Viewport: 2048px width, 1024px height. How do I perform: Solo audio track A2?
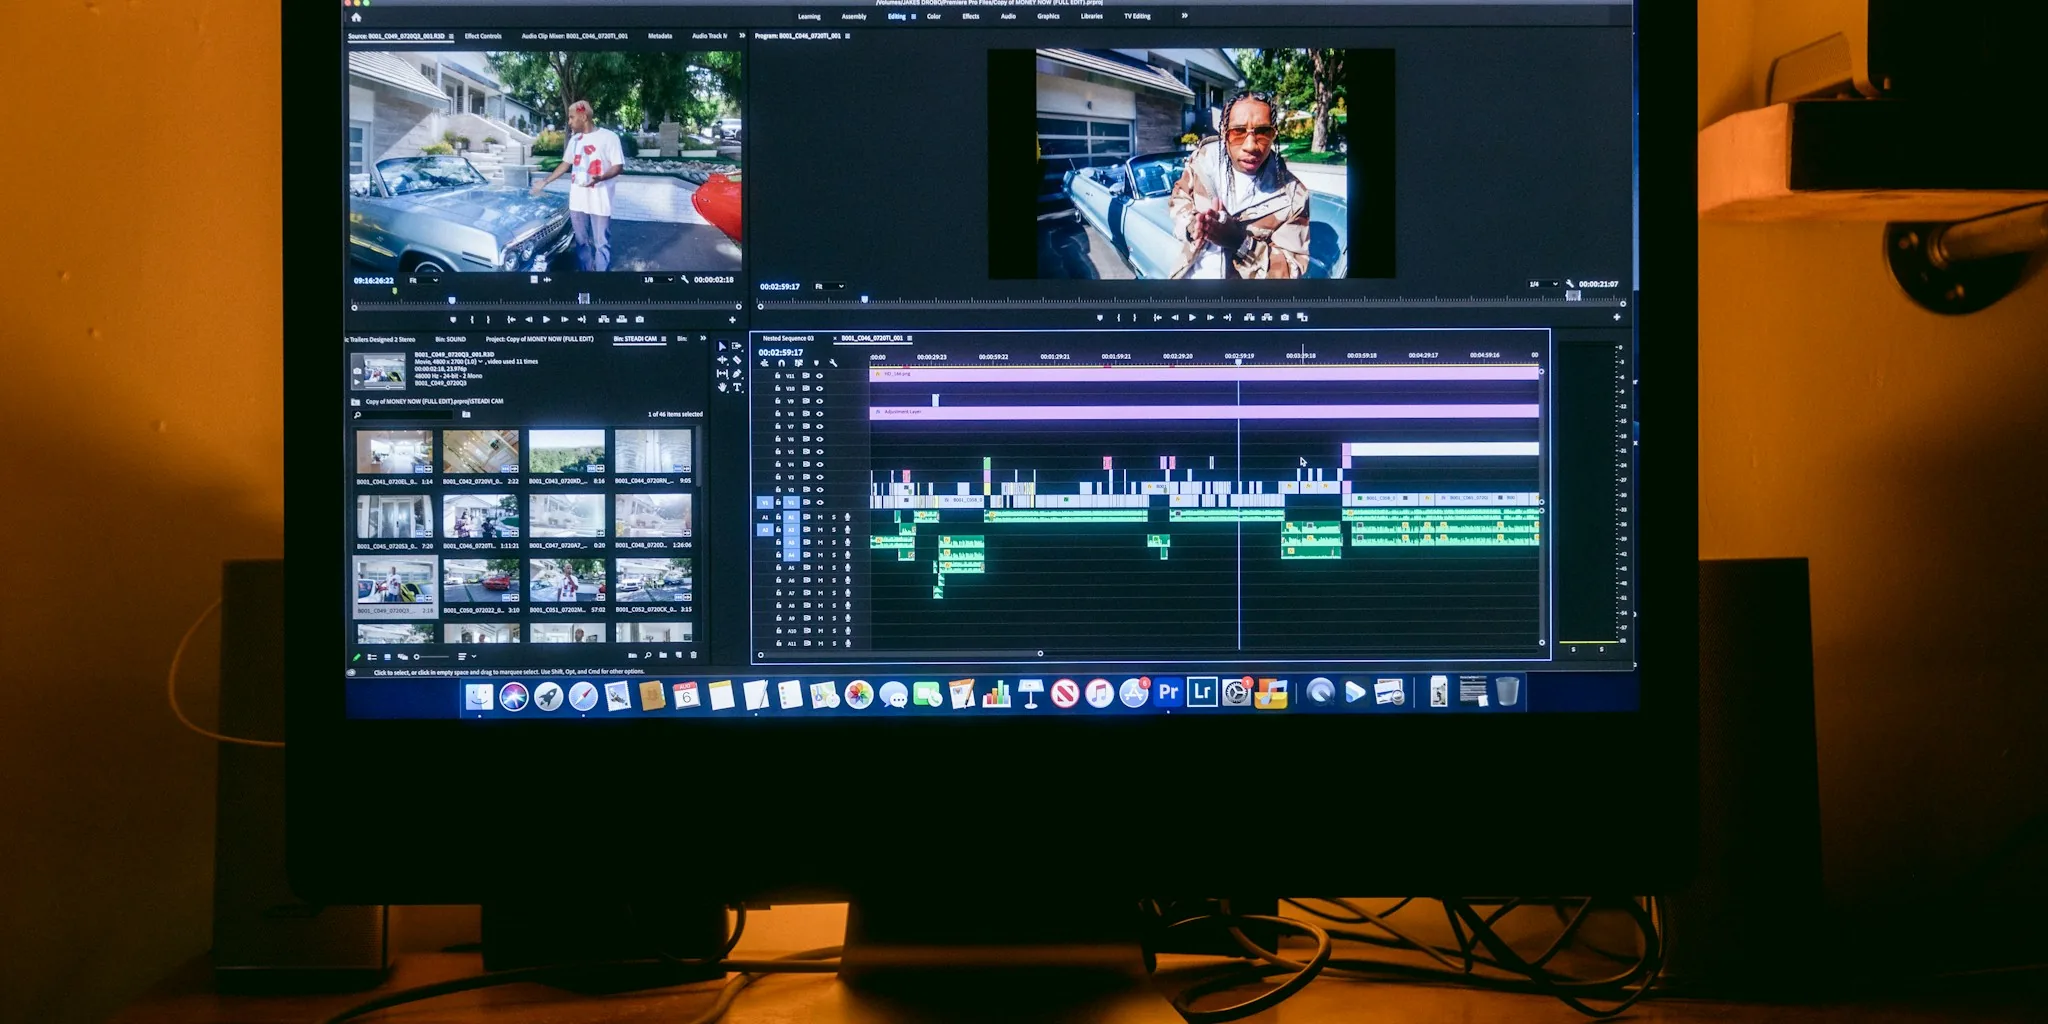click(834, 530)
